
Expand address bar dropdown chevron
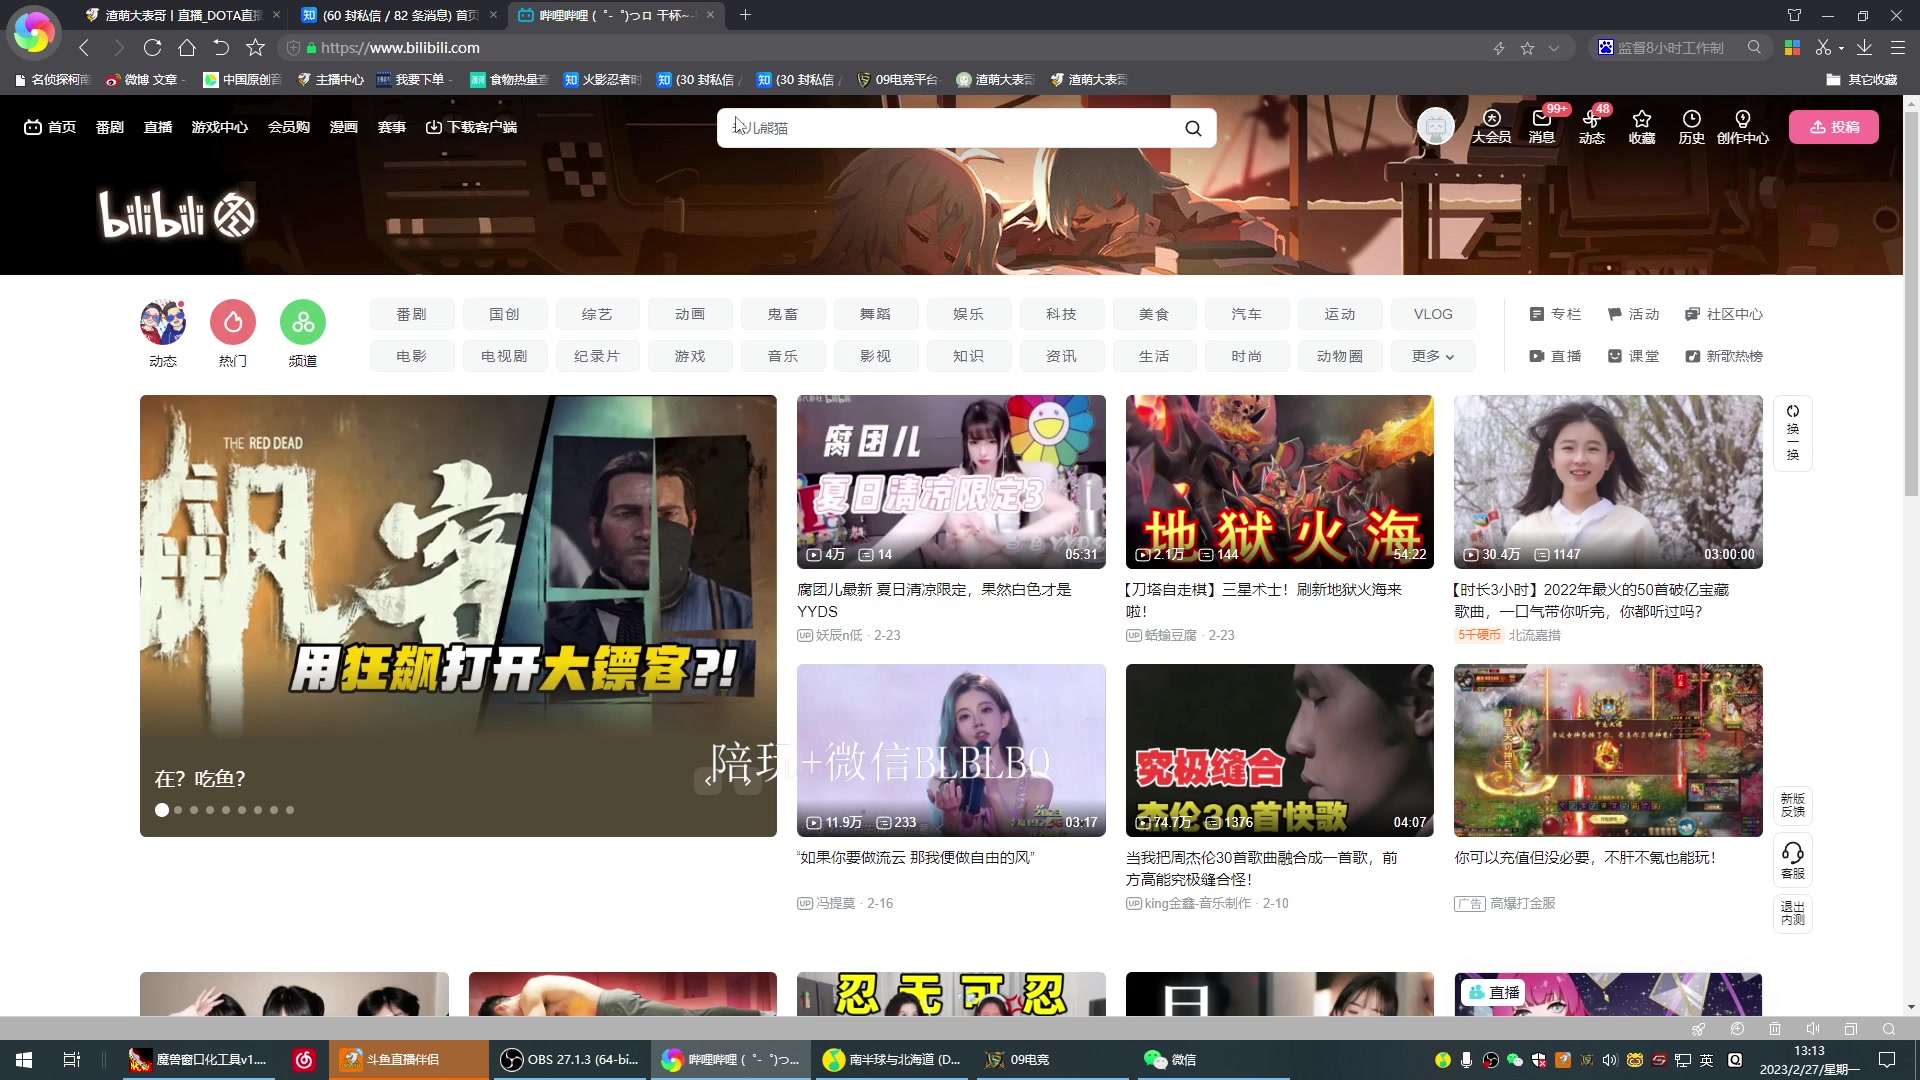[1553, 48]
